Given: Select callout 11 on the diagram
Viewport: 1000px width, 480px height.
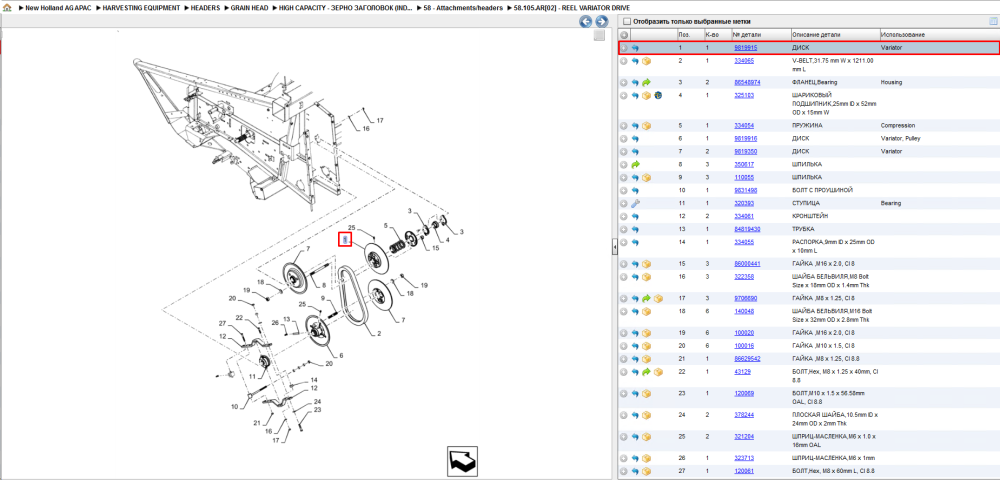Looking at the screenshot, I should pyautogui.click(x=253, y=377).
